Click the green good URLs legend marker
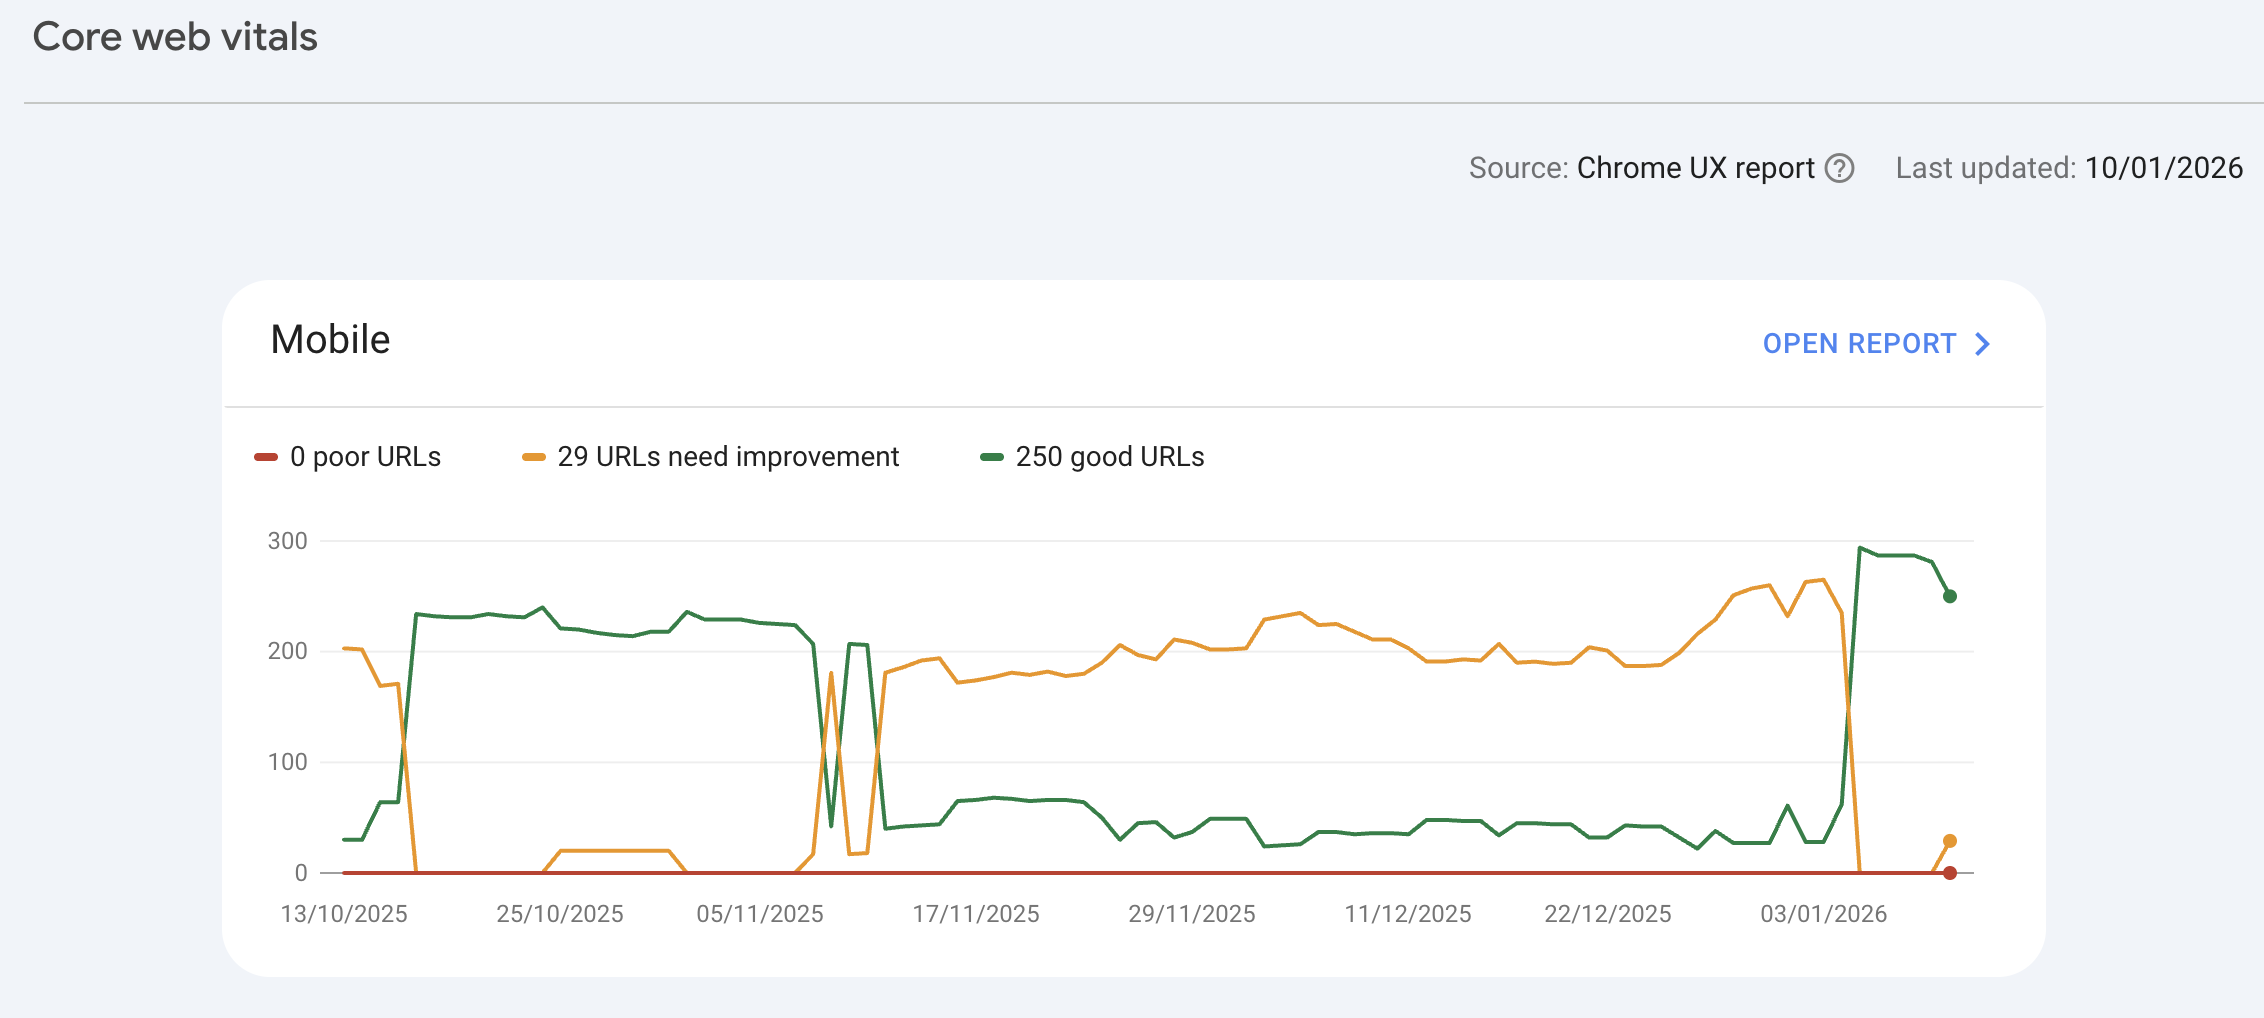2264x1018 pixels. point(992,456)
